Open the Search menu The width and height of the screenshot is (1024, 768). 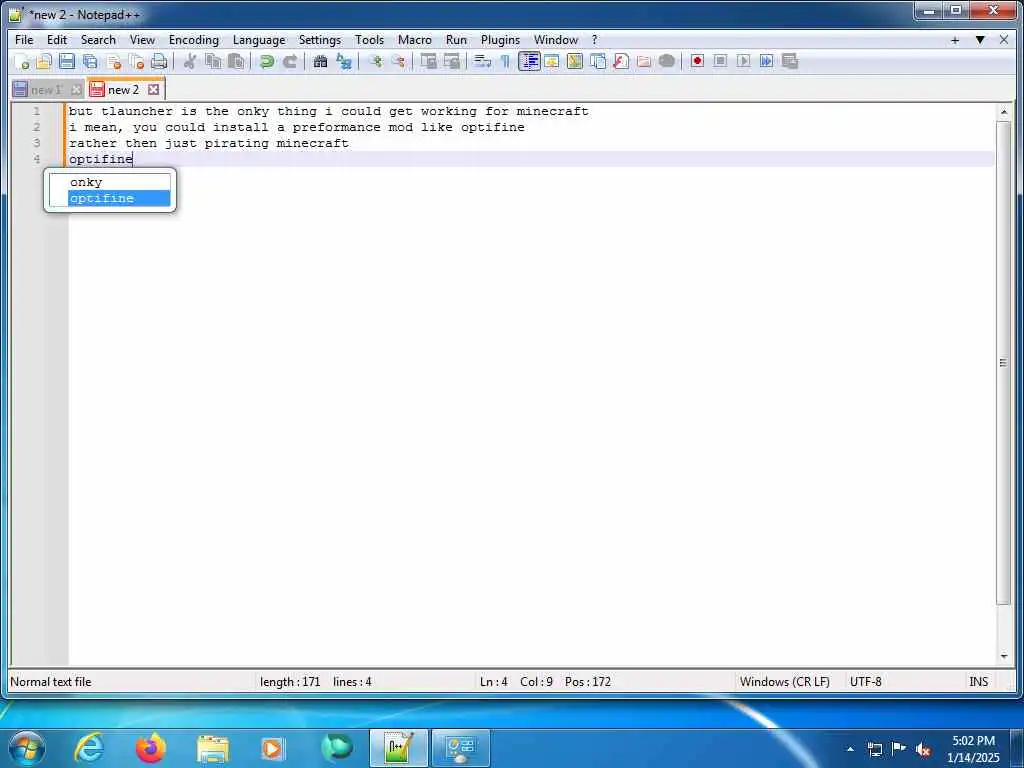(98, 40)
